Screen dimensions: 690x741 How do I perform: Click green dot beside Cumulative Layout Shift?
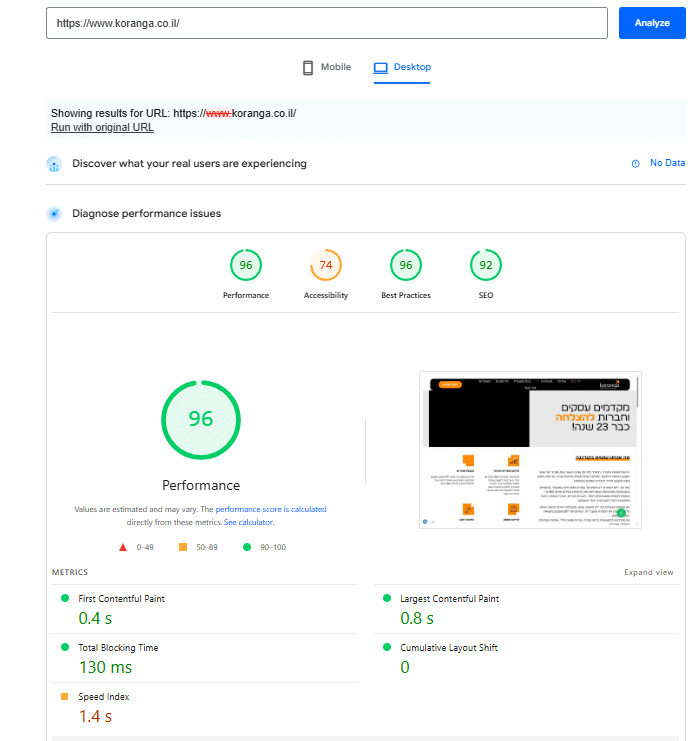pyautogui.click(x=387, y=647)
